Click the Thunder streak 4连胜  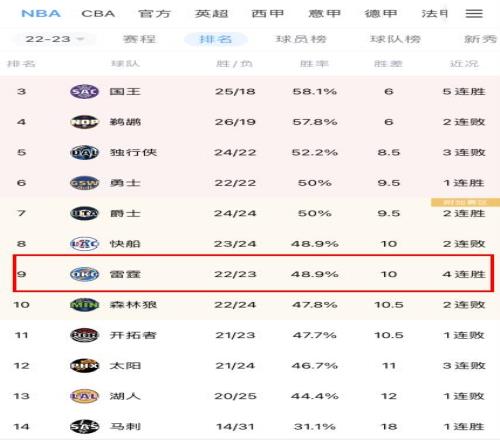coord(464,274)
